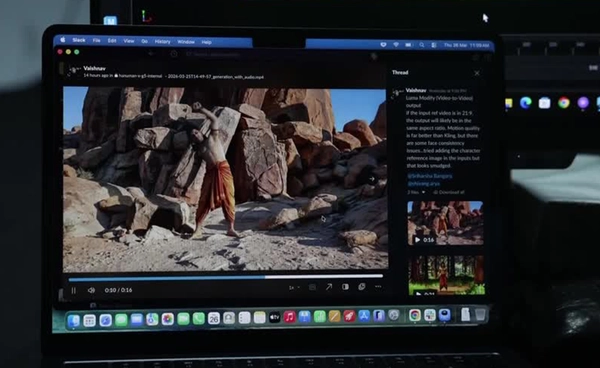Collapse the 2 files dropdown in thread
Image resolution: width=600 pixels, height=368 pixels.
tap(416, 192)
